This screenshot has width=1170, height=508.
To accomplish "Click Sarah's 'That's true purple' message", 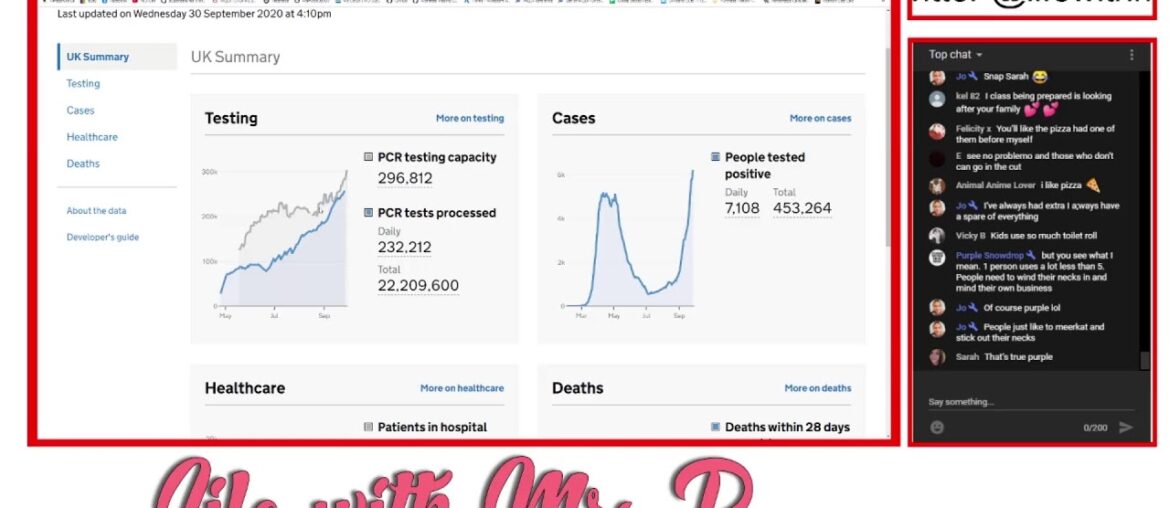I will click(1018, 357).
